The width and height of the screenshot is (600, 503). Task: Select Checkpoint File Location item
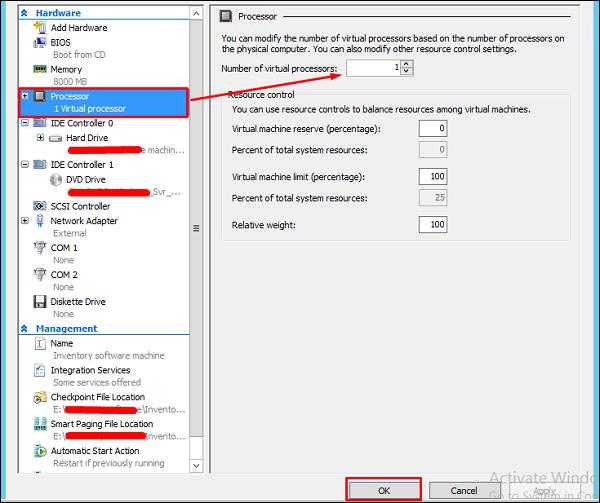click(x=98, y=397)
